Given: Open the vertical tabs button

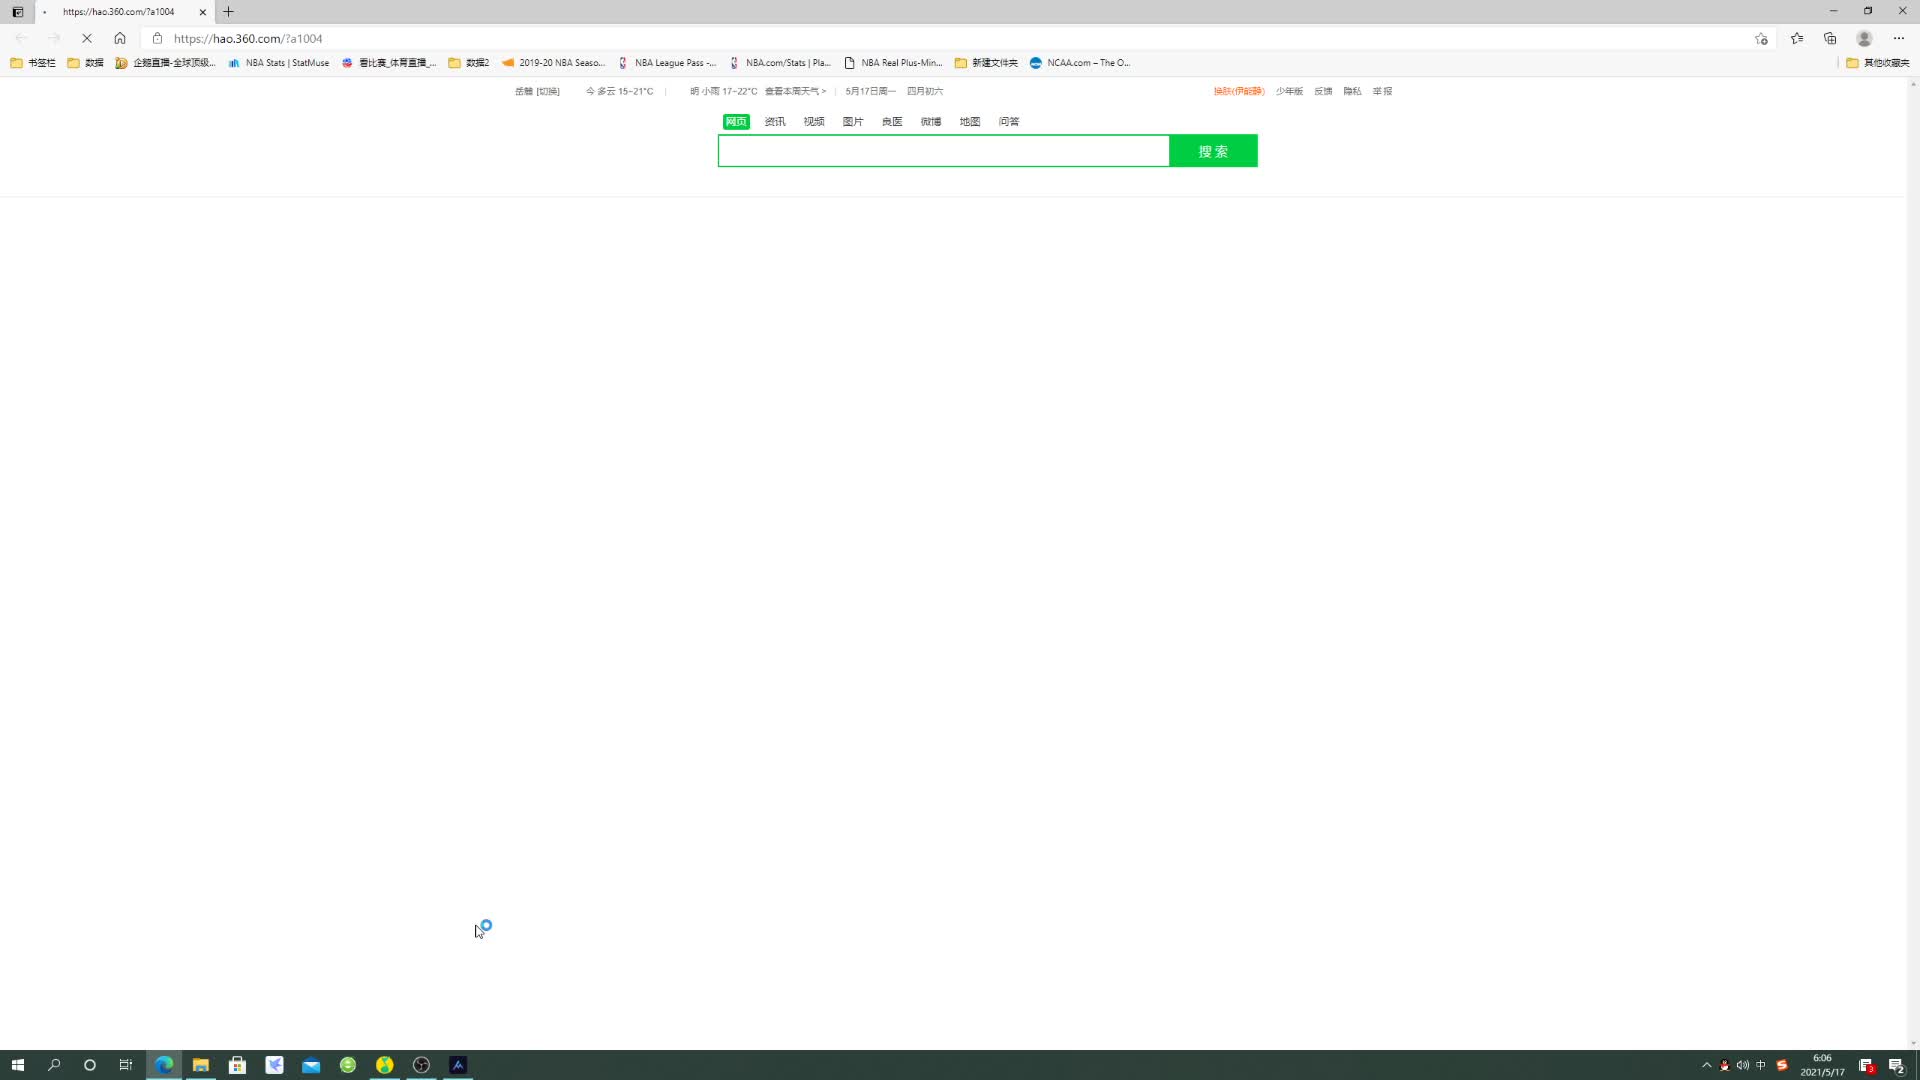Looking at the screenshot, I should (x=17, y=12).
